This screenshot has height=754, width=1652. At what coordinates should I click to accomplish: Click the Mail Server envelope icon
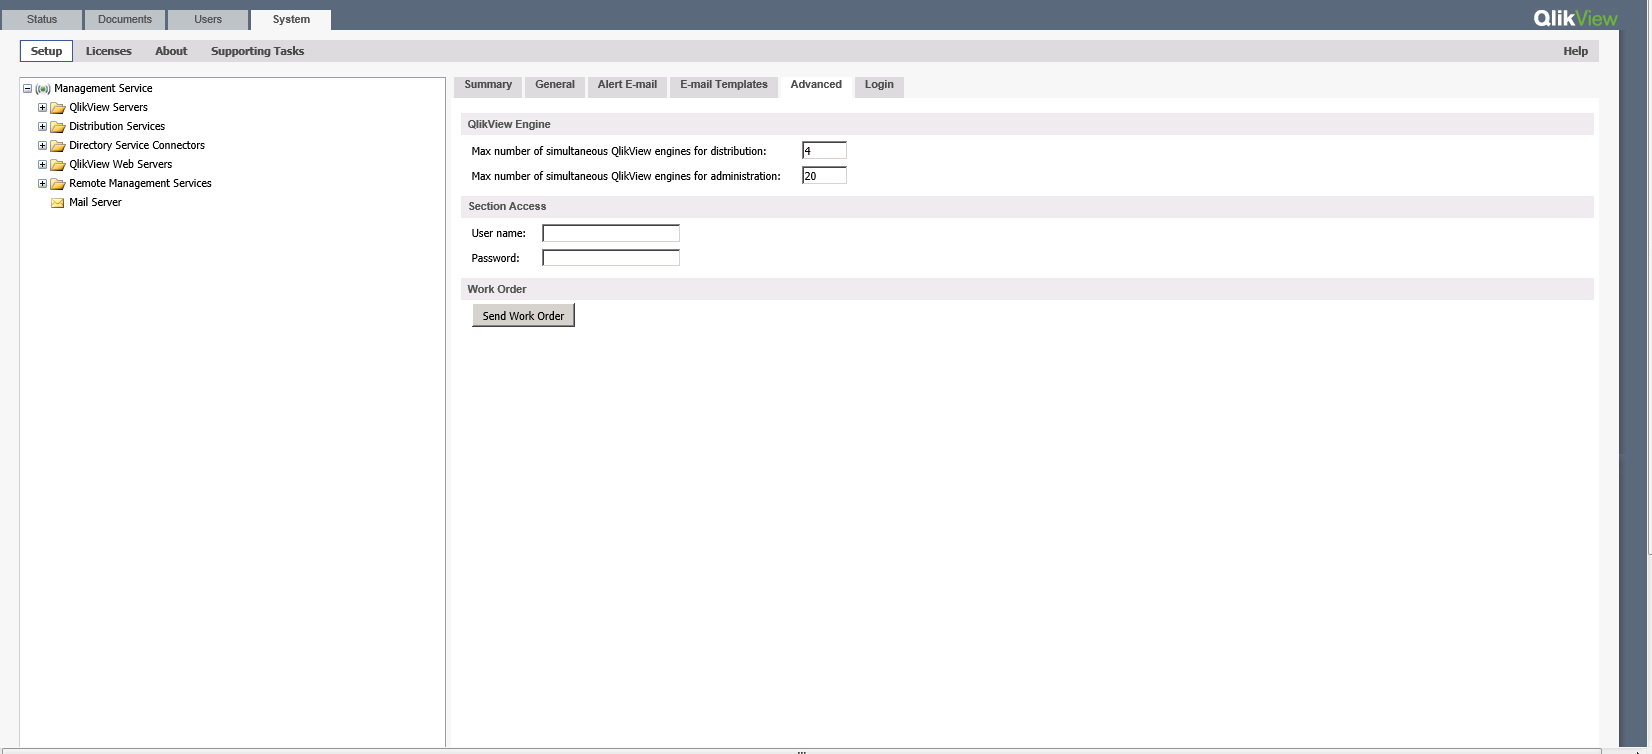click(x=58, y=203)
